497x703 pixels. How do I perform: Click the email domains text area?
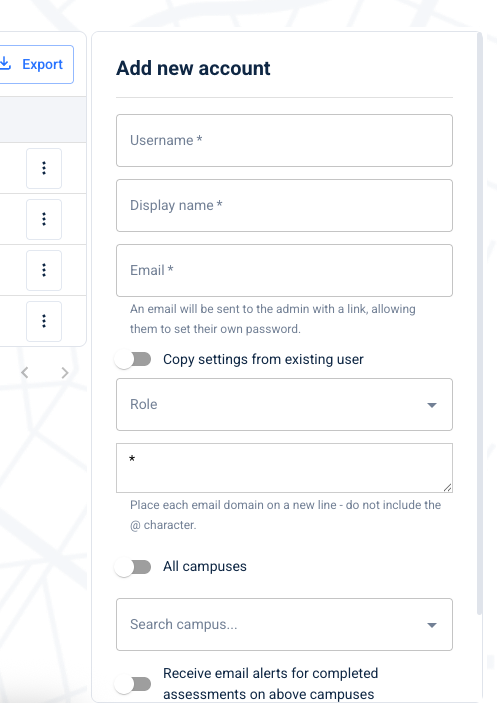coord(284,468)
